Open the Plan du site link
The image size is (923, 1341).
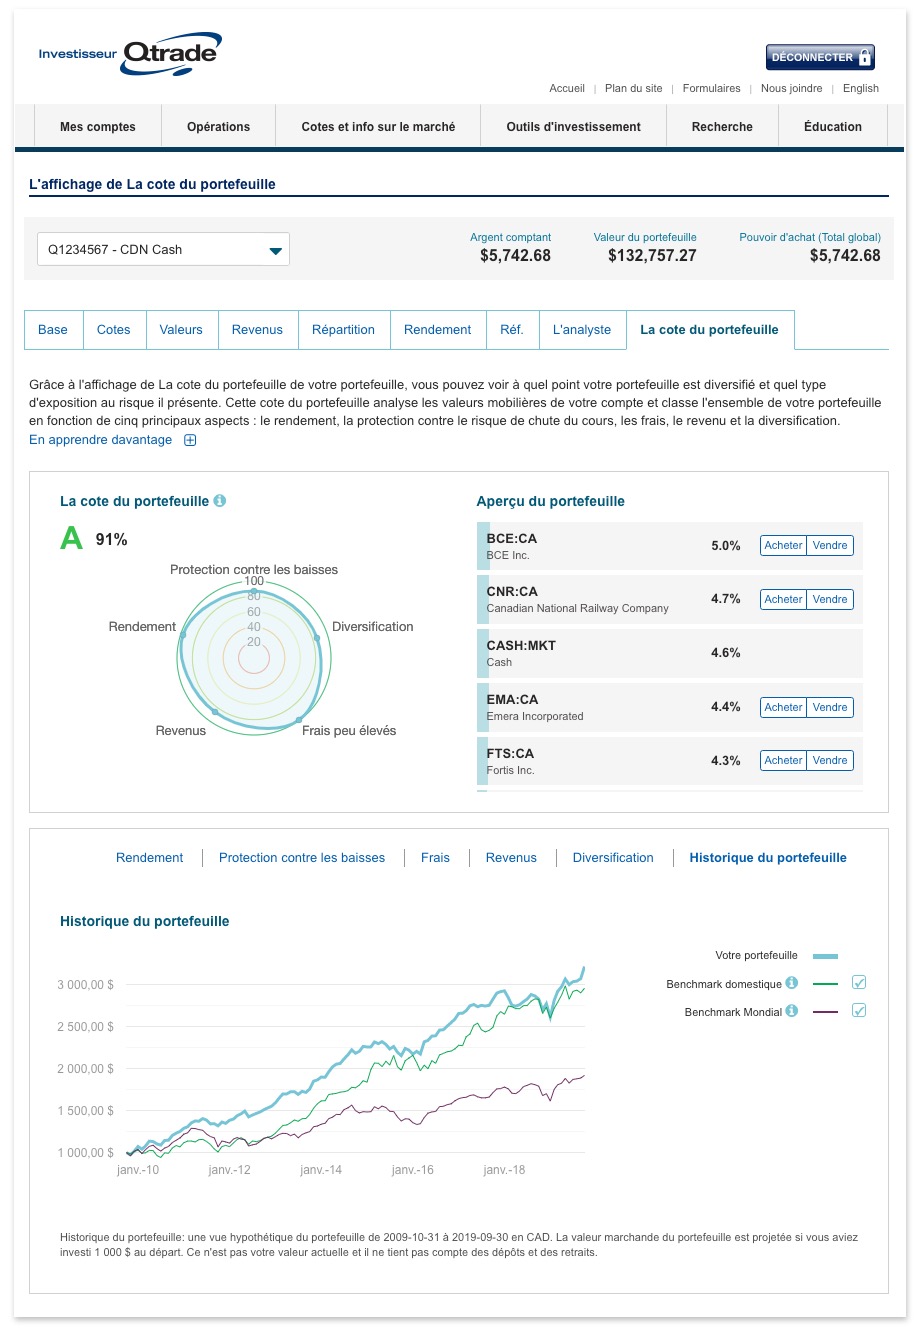[x=633, y=88]
